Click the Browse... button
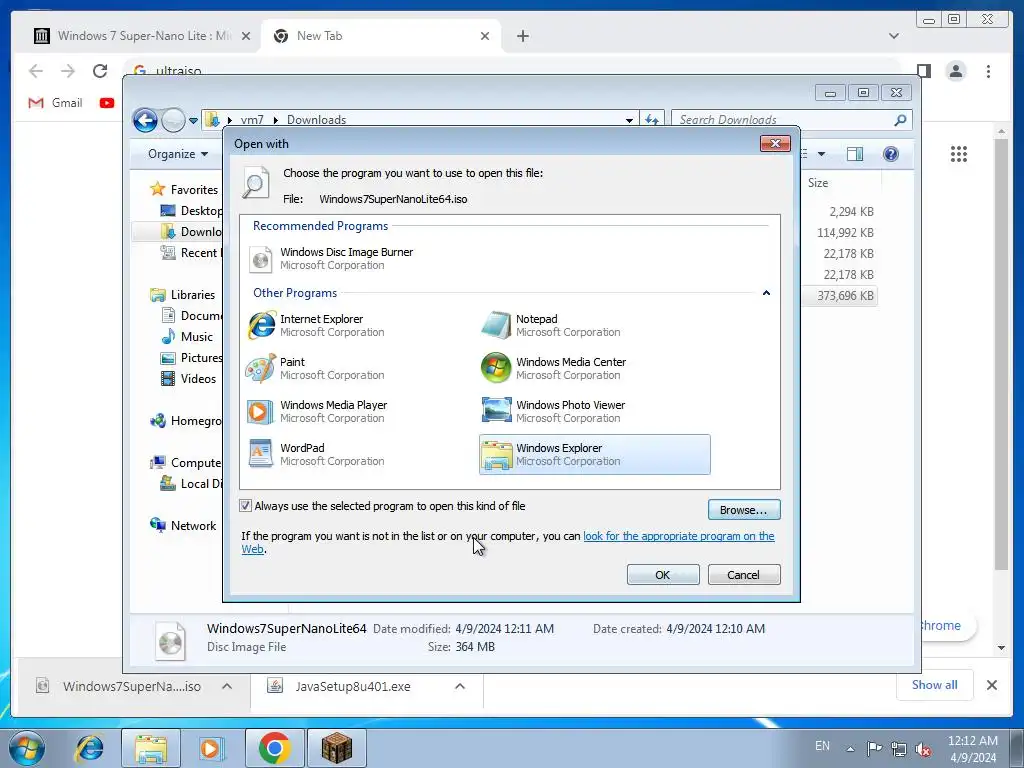Screen dimensions: 1024x768 (x=744, y=510)
